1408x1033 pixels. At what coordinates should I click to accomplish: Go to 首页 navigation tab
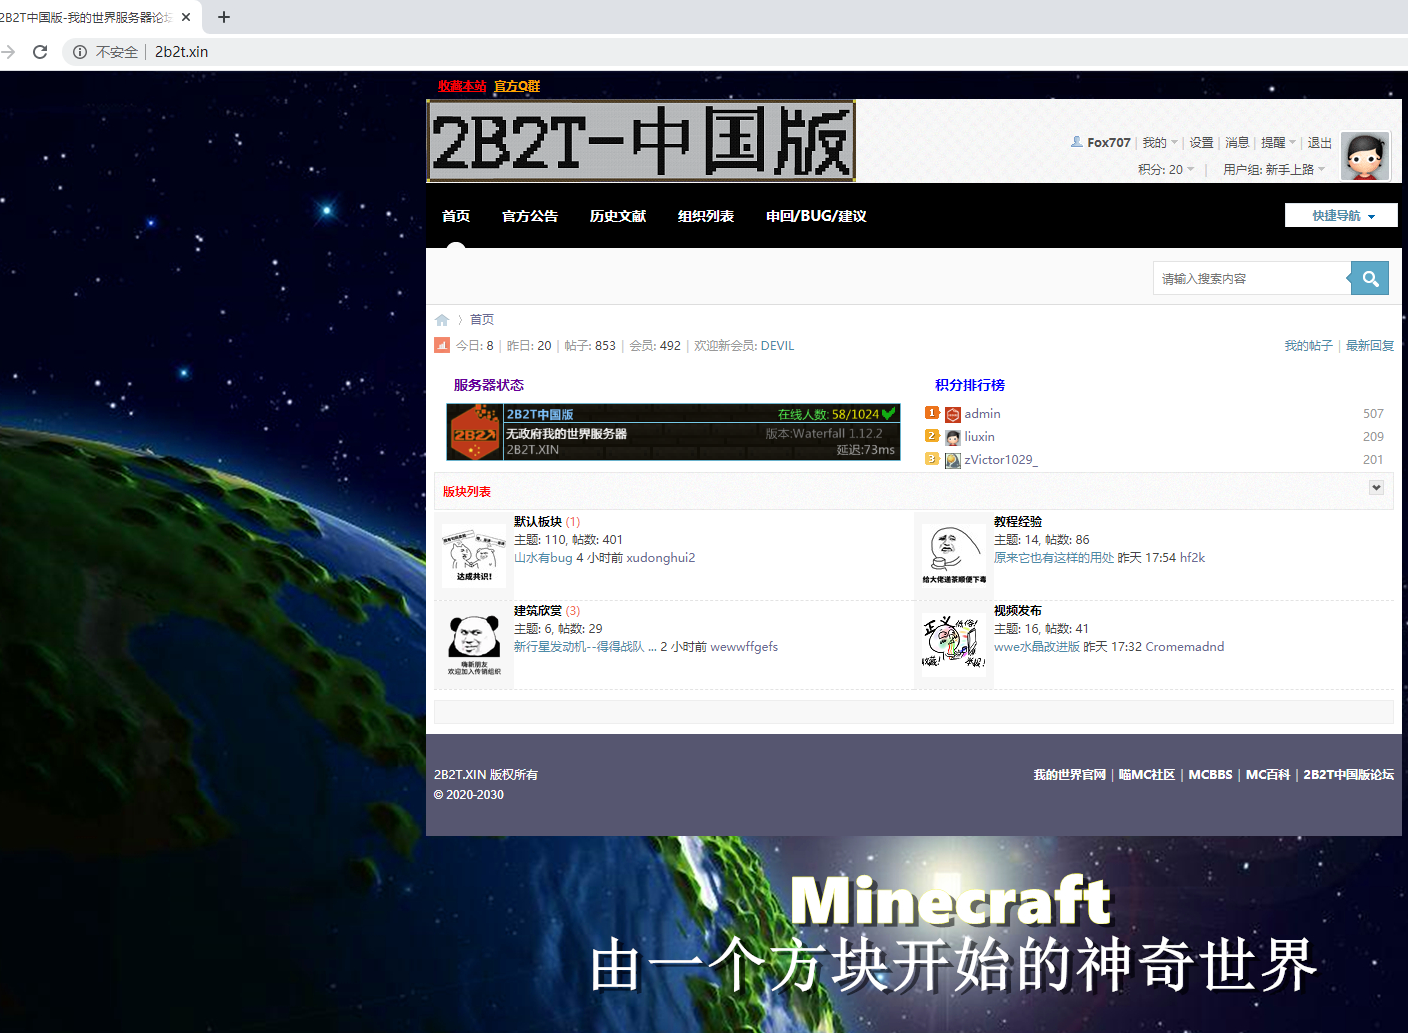456,216
